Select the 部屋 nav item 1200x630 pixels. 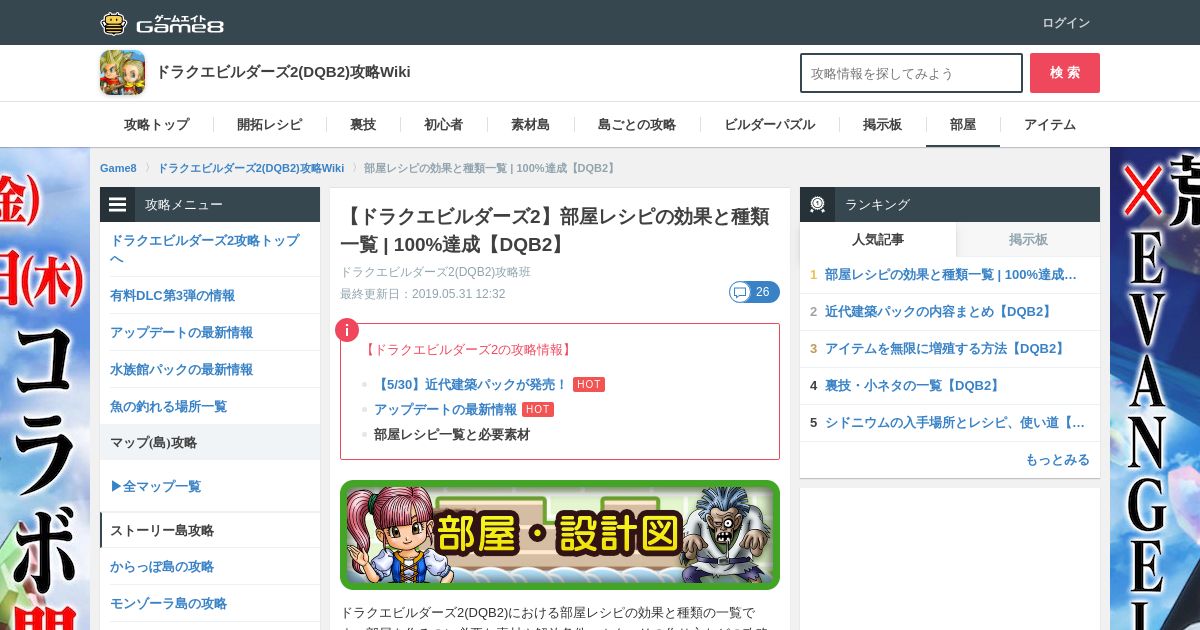coord(963,124)
